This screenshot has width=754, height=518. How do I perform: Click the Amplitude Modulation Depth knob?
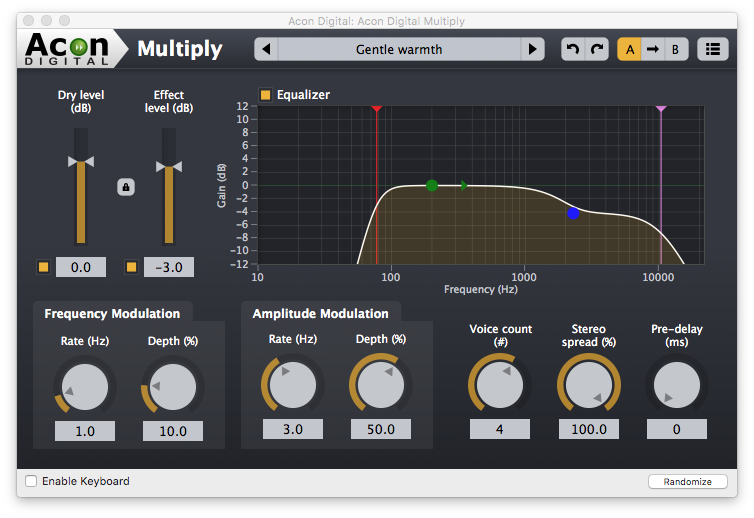click(x=381, y=385)
